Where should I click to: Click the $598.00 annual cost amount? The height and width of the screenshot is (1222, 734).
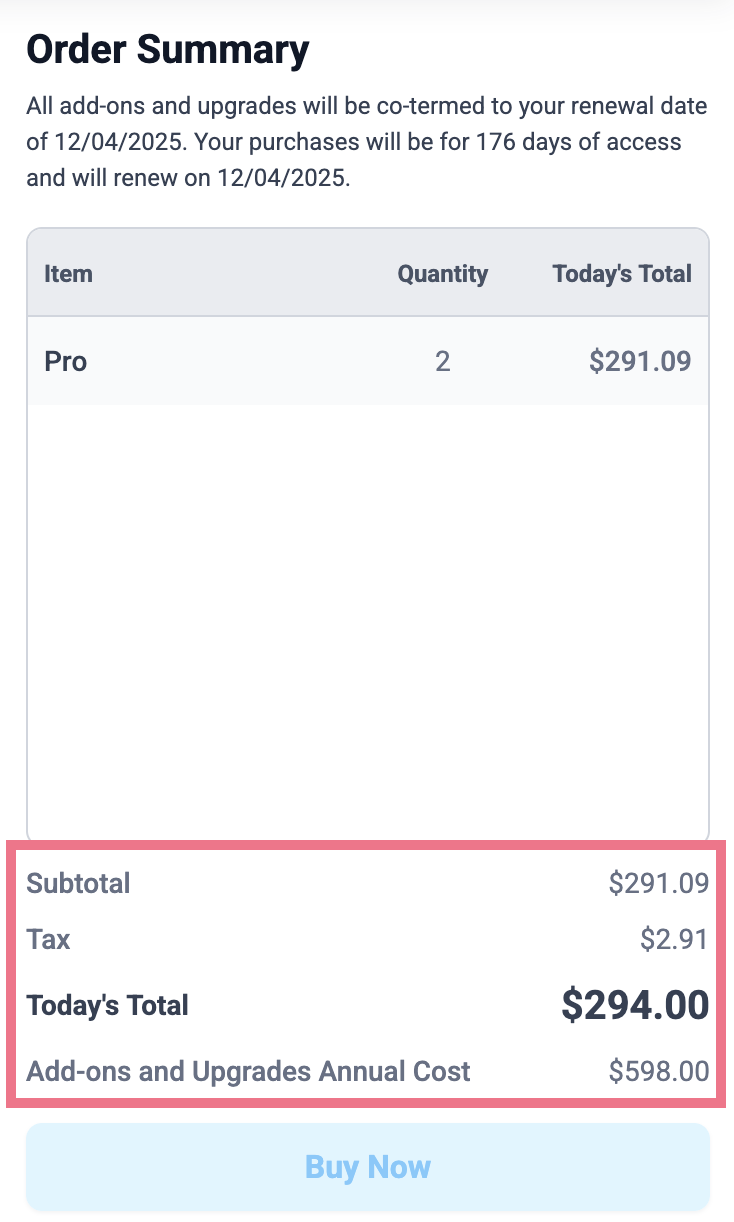pyautogui.click(x=659, y=1072)
